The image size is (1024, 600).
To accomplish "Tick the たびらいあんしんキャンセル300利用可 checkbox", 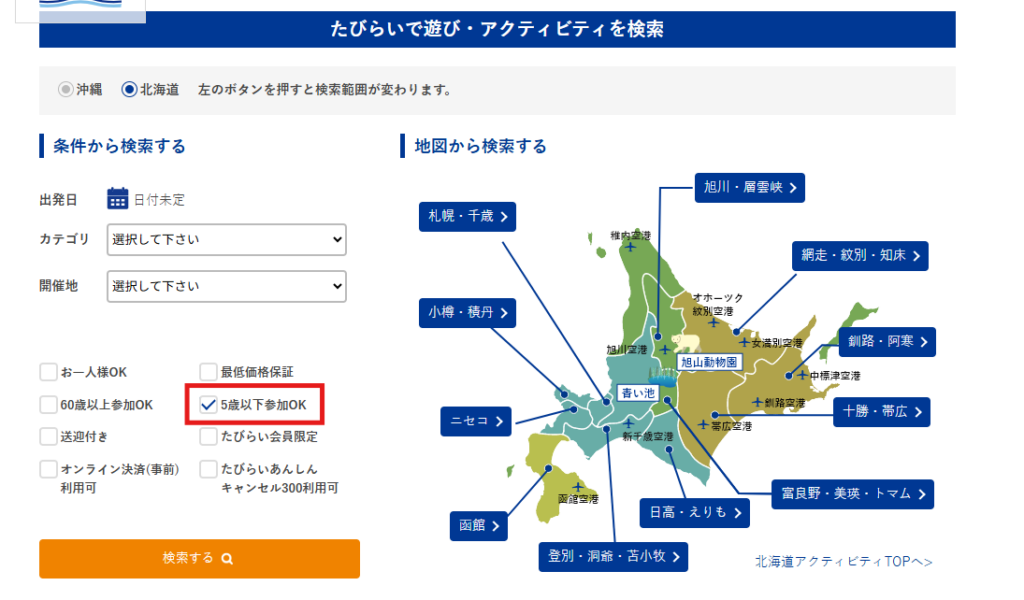I will [208, 469].
